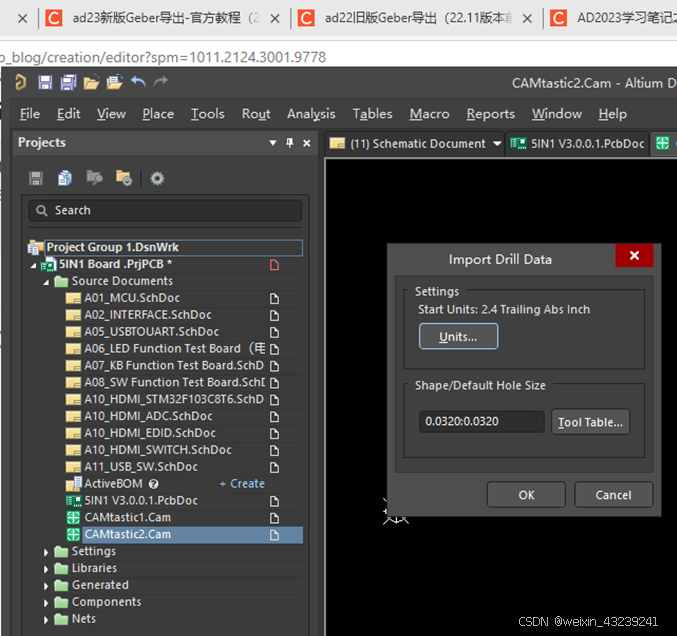Switch to 5IN1 V3.0.0.1.PcbDoc tab

[577, 143]
